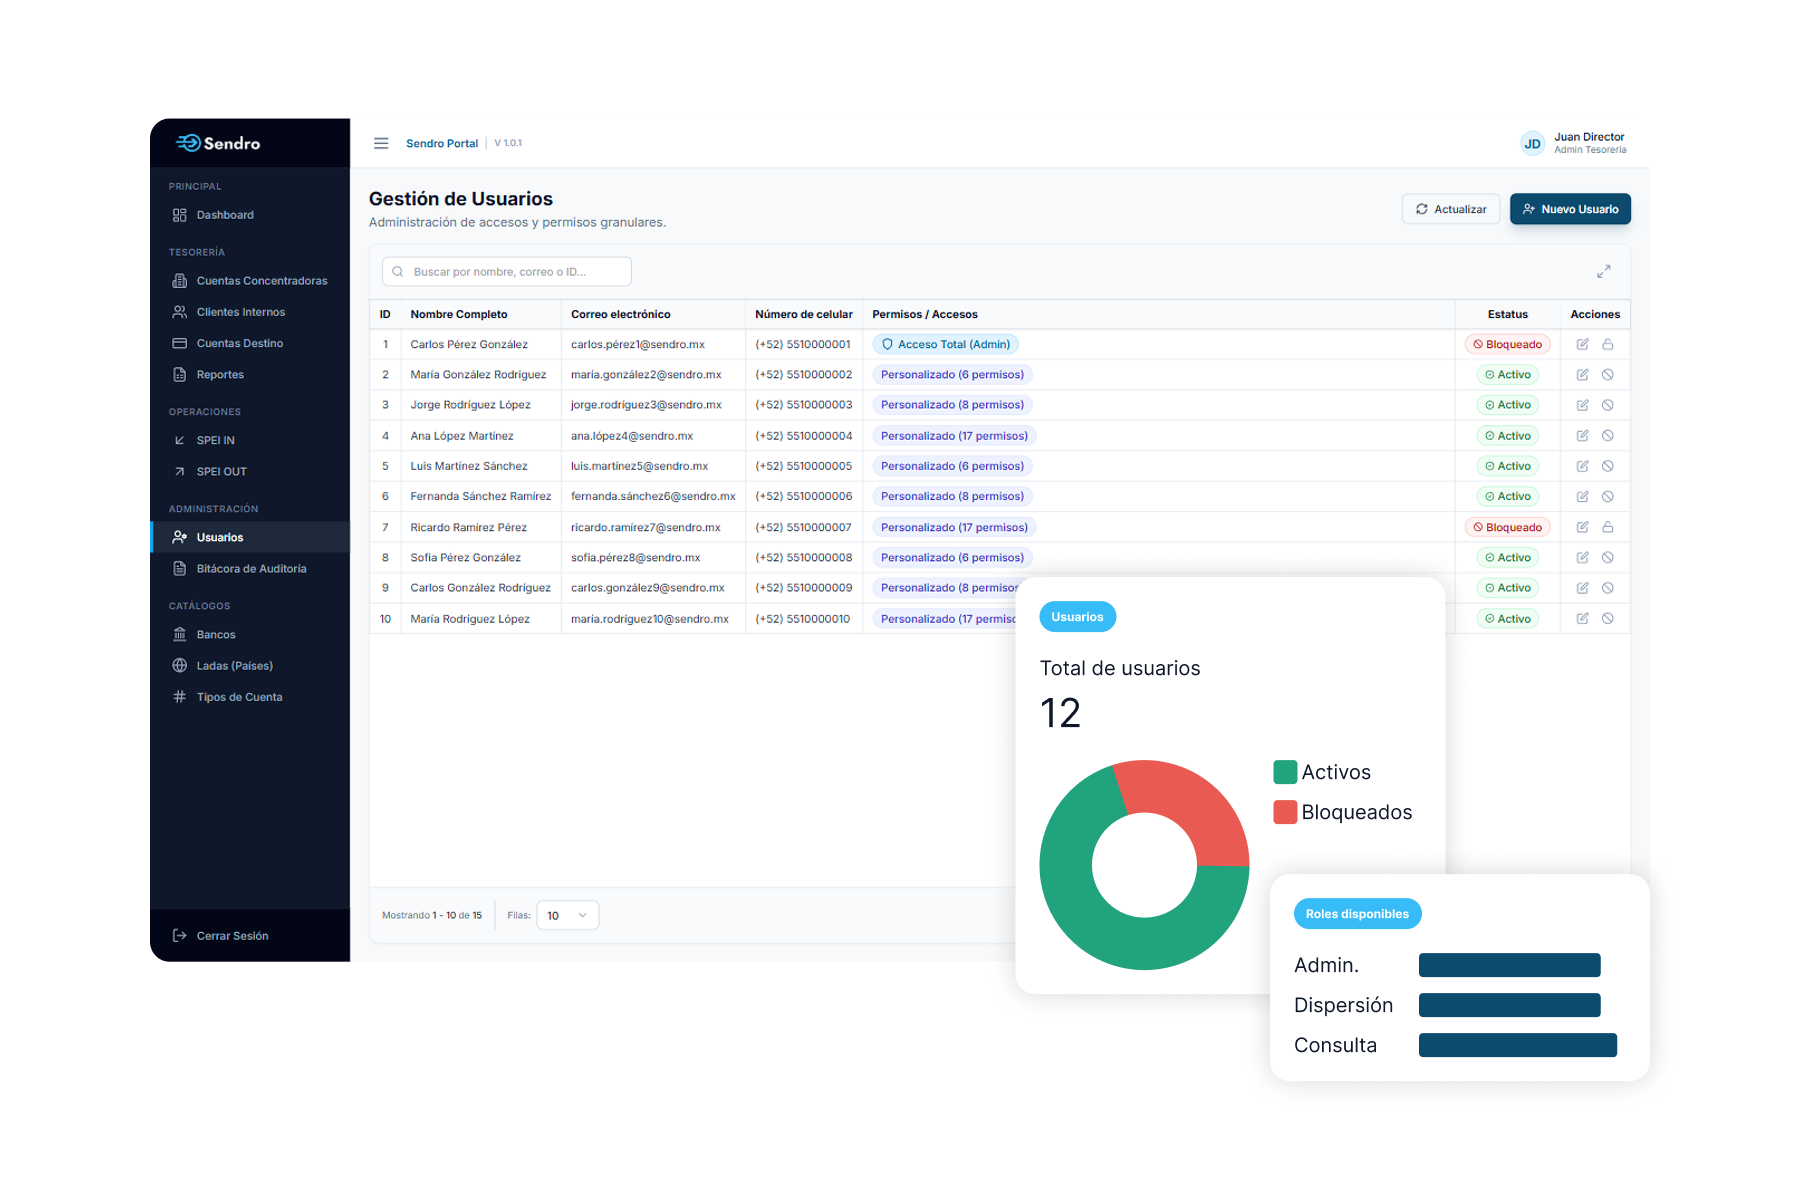Open Bitácora de Auditoría menu item
The image size is (1800, 1200).
click(x=251, y=569)
